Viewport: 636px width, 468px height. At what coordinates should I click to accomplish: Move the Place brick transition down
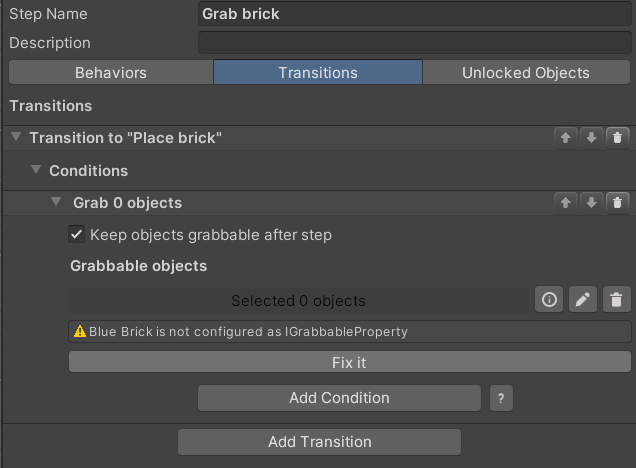[592, 138]
